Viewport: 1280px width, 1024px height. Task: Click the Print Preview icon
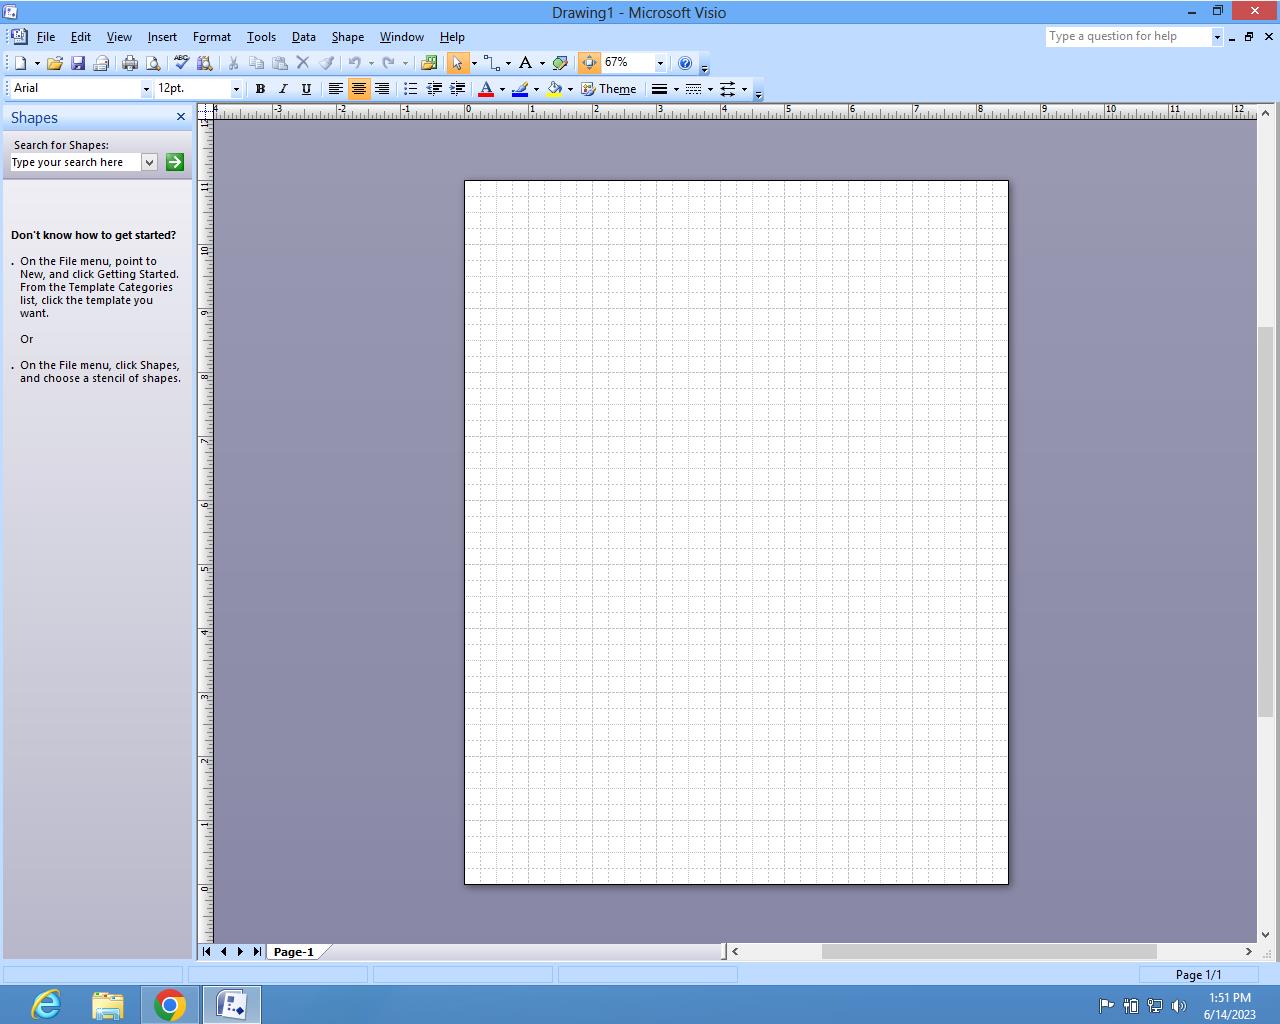point(153,63)
